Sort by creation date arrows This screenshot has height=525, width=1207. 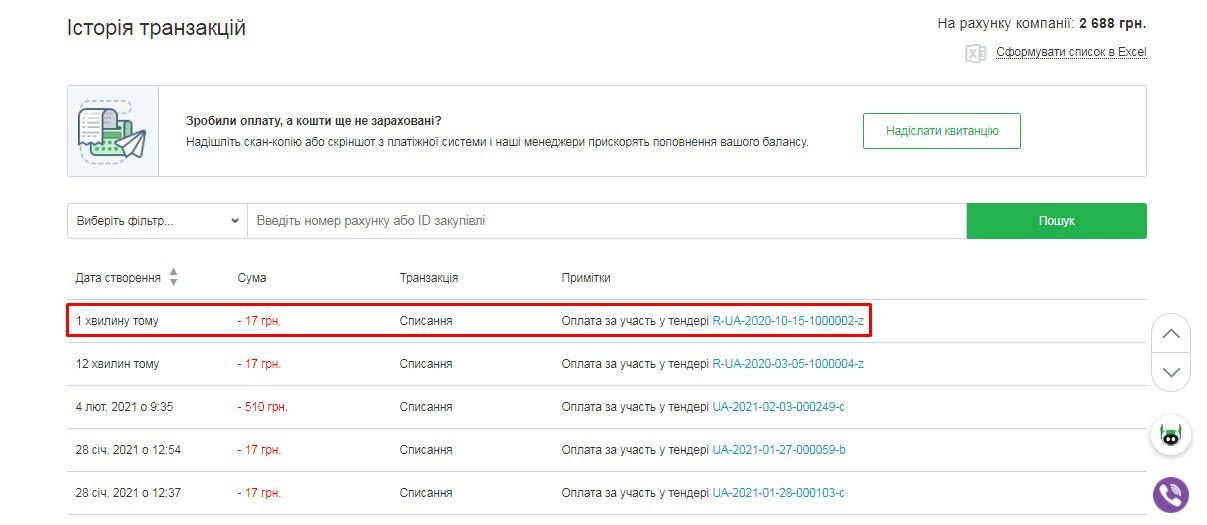pyautogui.click(x=174, y=277)
